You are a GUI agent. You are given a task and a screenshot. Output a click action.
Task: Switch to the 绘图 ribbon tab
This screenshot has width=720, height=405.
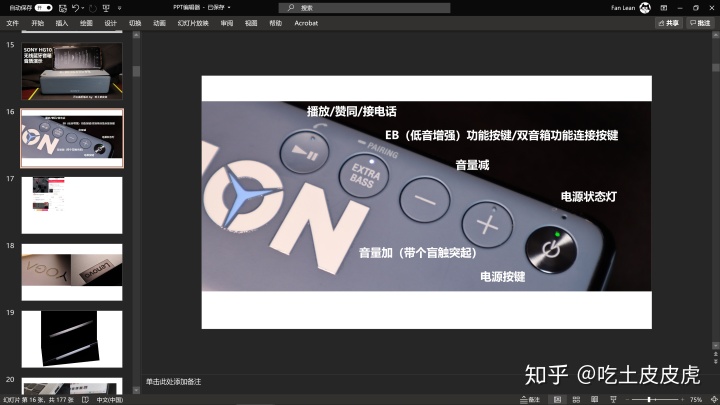click(86, 23)
